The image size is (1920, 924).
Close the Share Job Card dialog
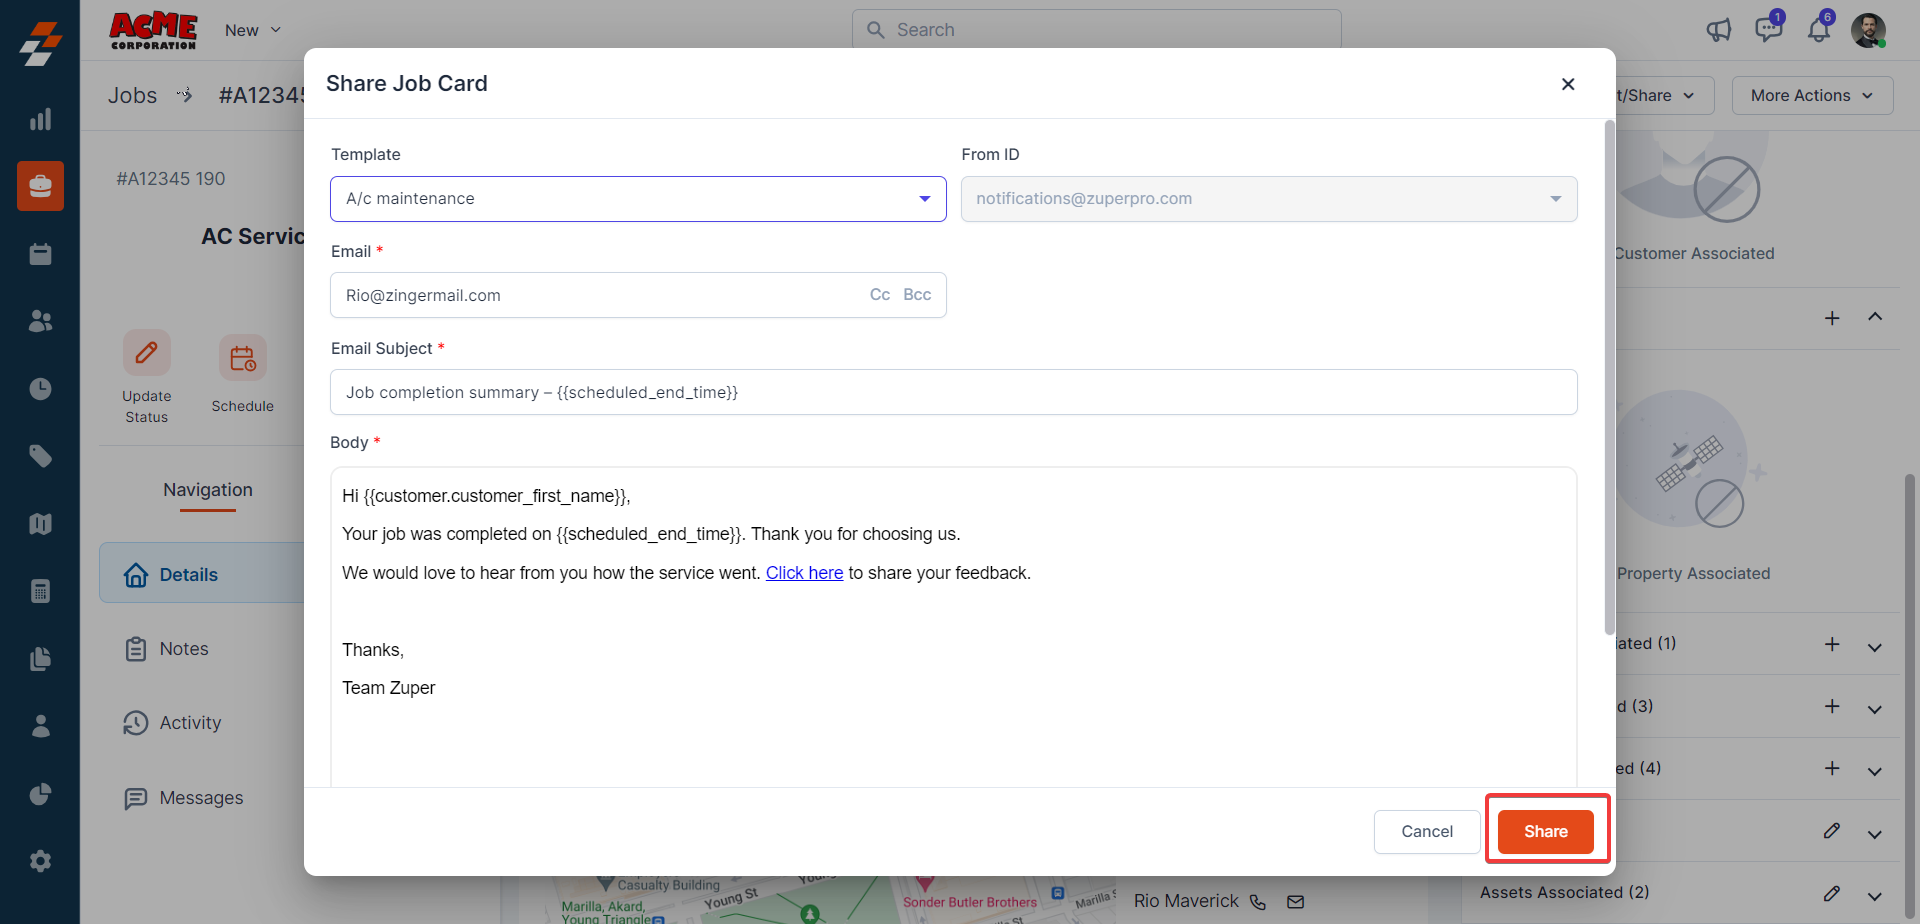coord(1568,84)
